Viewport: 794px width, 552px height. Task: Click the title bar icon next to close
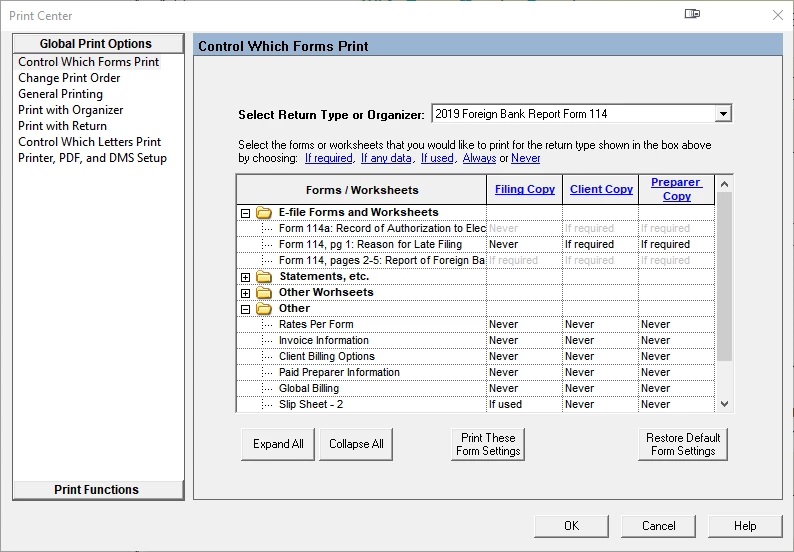coord(692,14)
